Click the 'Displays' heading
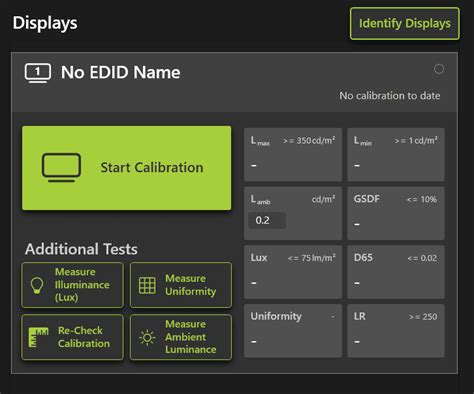Image resolution: width=474 pixels, height=394 pixels. tap(45, 23)
